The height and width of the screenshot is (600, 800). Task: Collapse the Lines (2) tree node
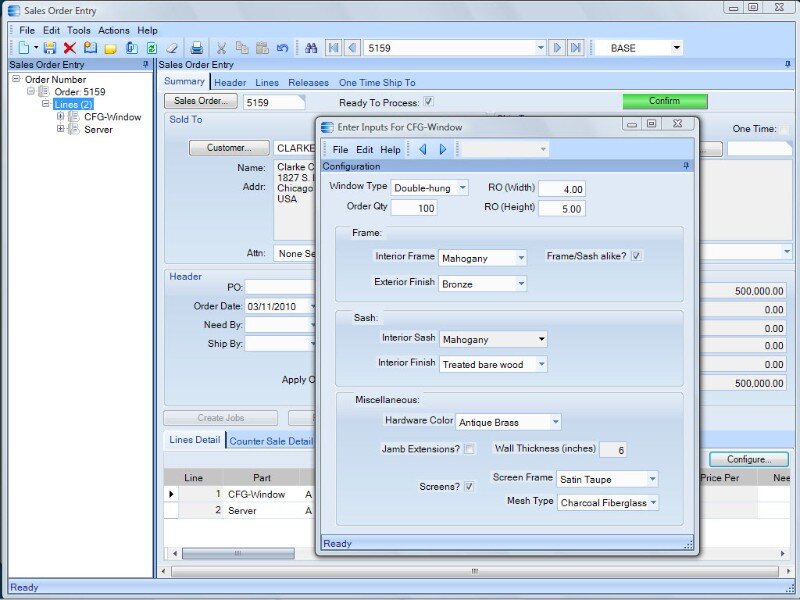pyautogui.click(x=45, y=104)
